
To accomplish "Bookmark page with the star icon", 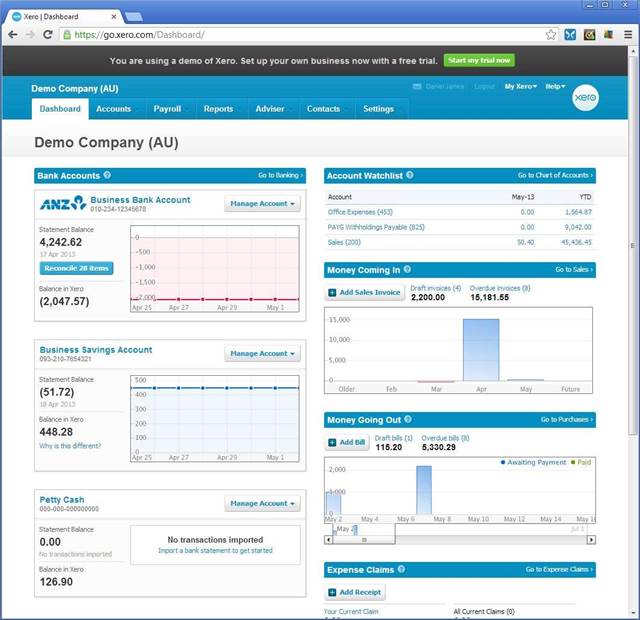I will tap(551, 35).
